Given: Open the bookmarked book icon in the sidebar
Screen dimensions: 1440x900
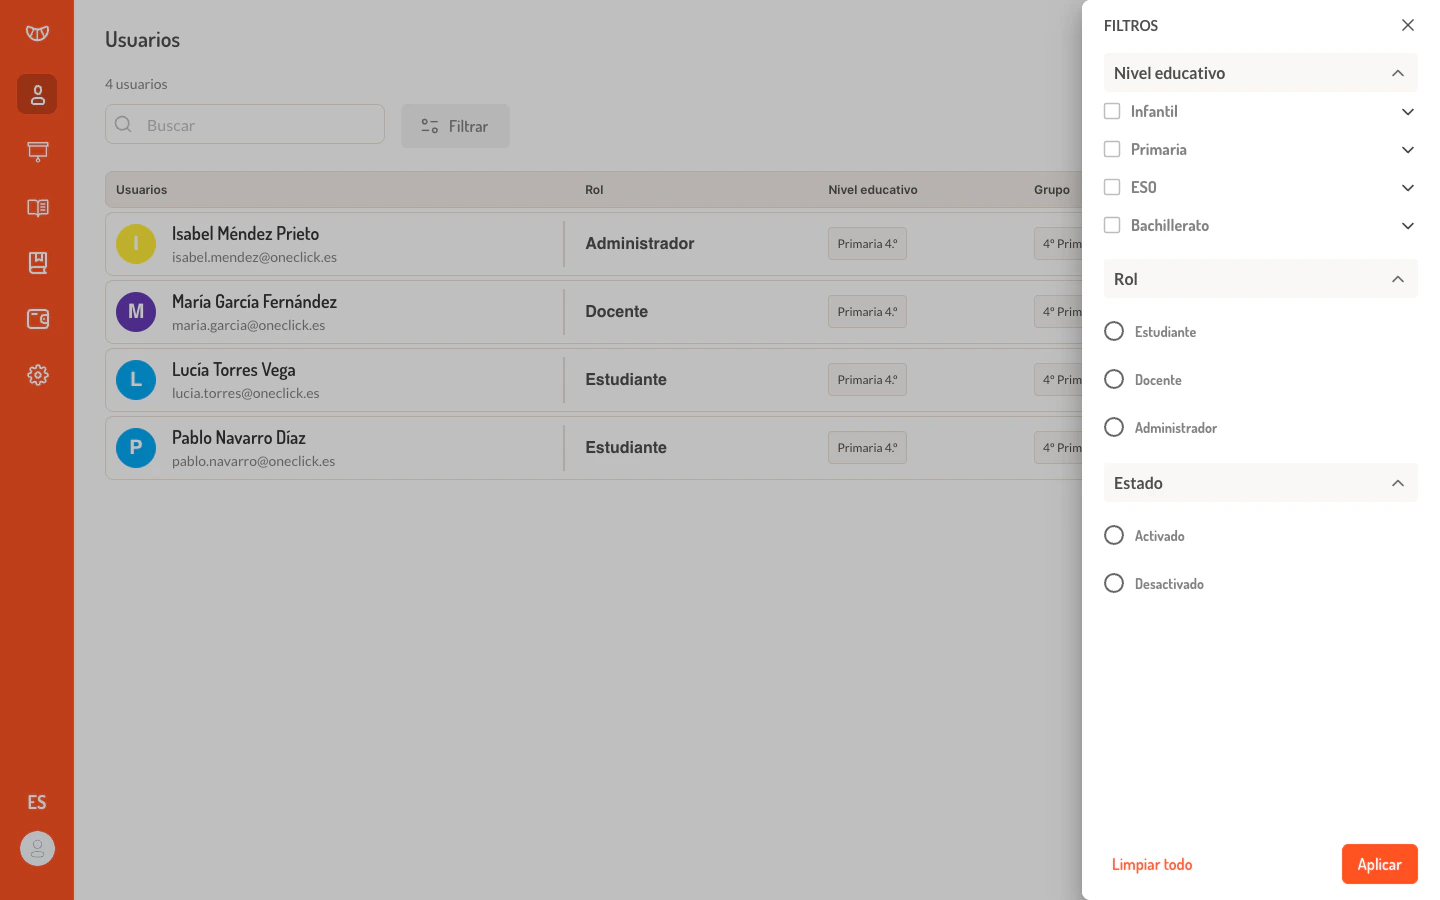Looking at the screenshot, I should pos(37,263).
